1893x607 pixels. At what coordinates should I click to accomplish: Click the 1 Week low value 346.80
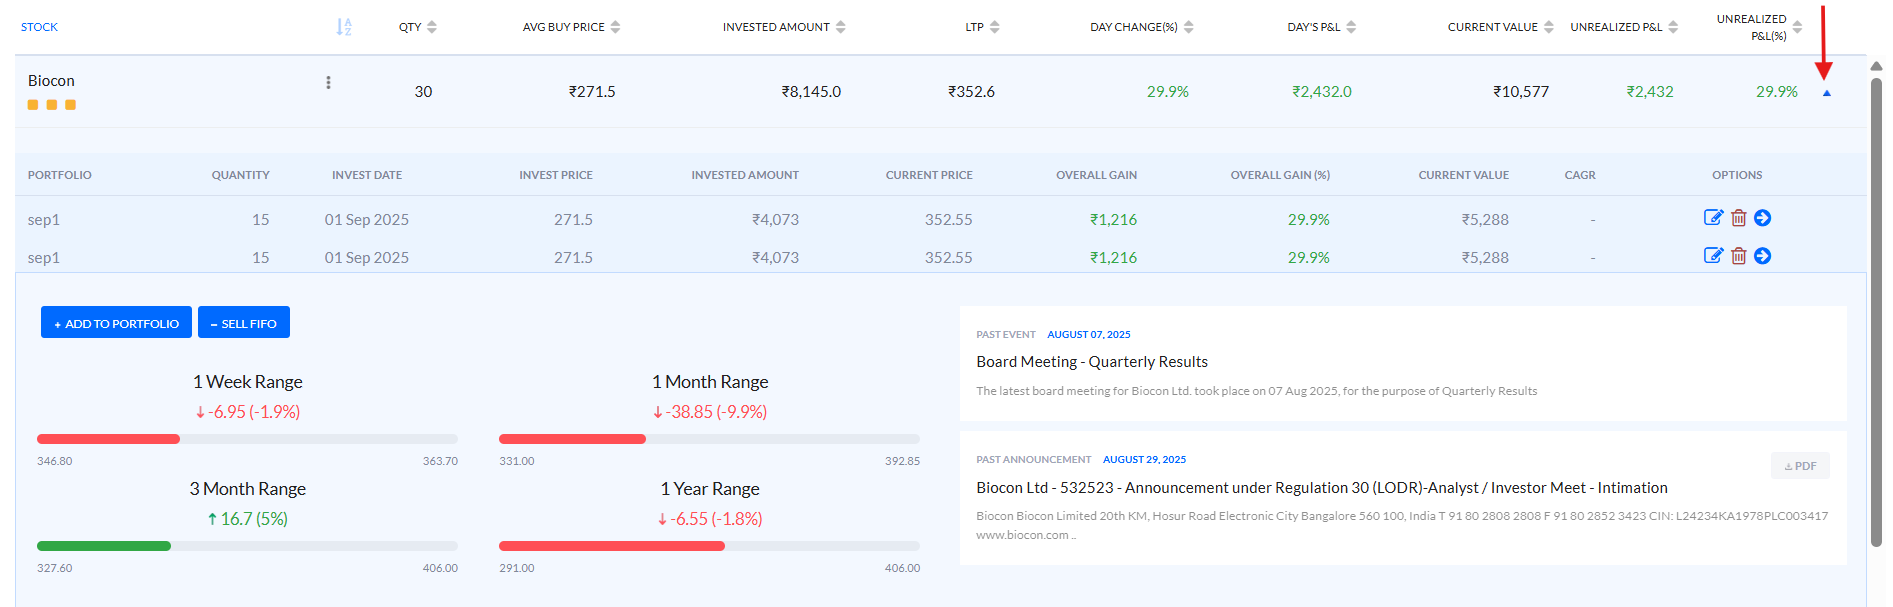[x=55, y=461]
